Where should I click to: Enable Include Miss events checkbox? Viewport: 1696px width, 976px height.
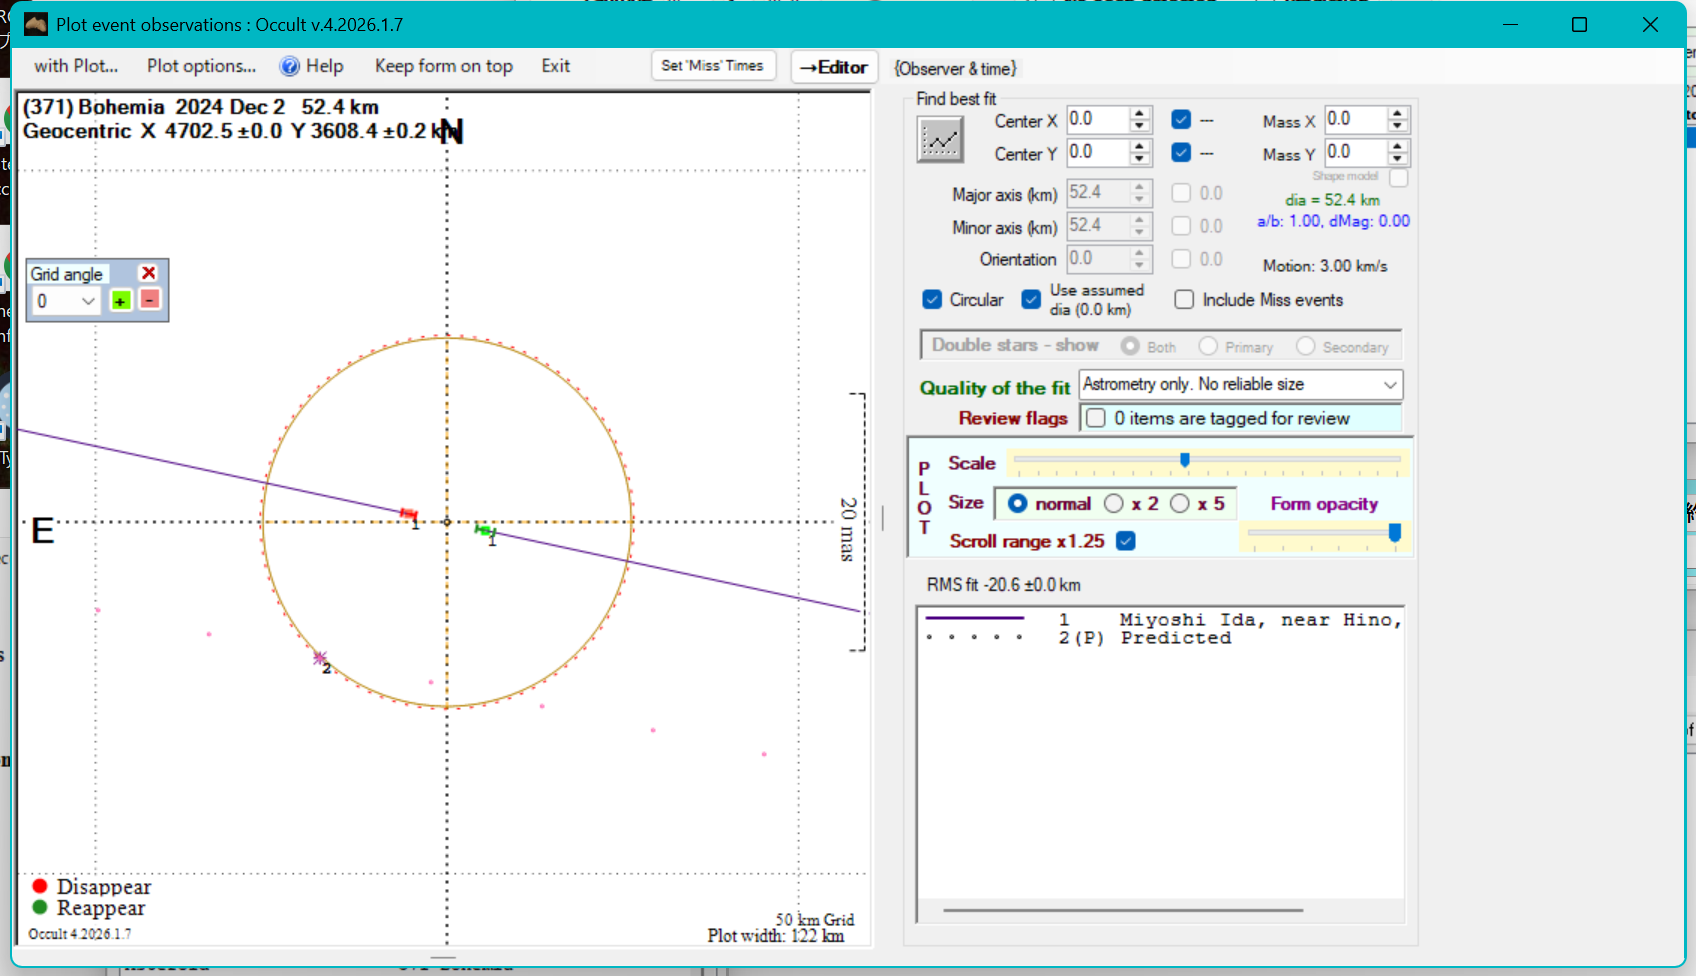click(1184, 300)
